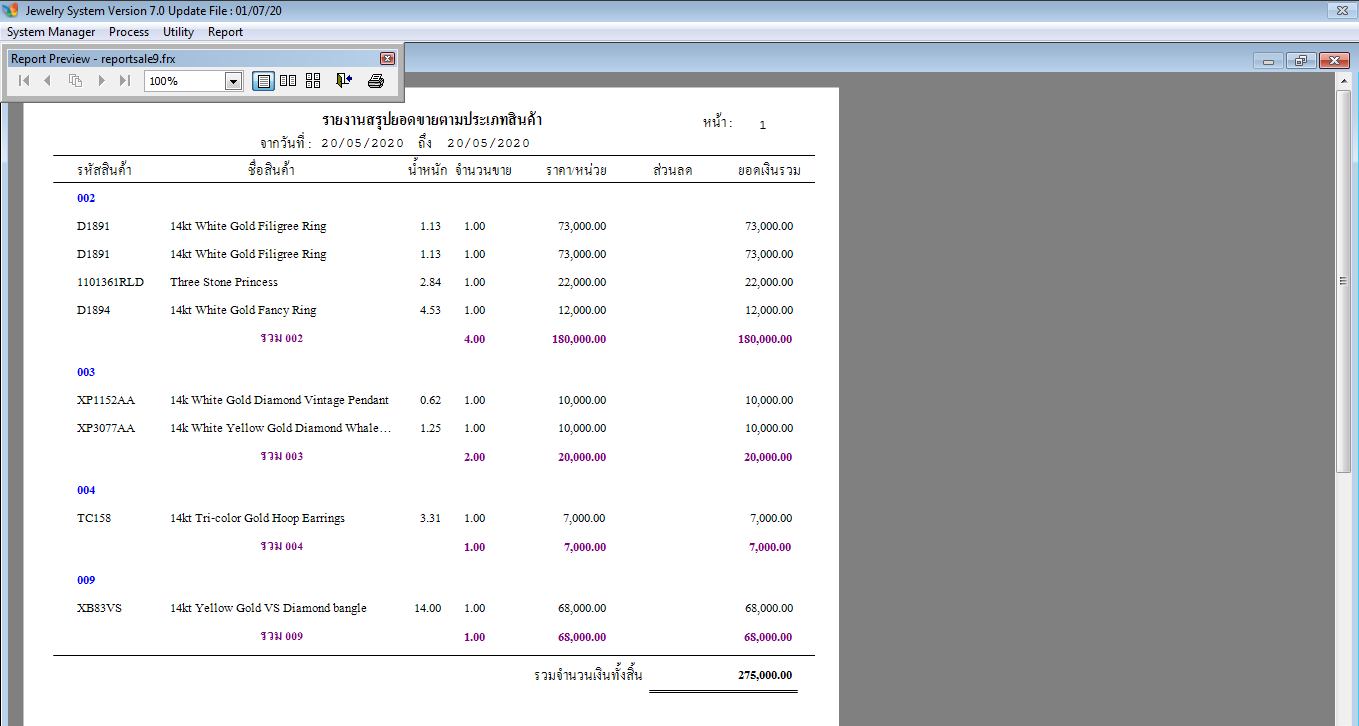The height and width of the screenshot is (726, 1359).
Task: Close the inner report window
Action: coord(1335,61)
